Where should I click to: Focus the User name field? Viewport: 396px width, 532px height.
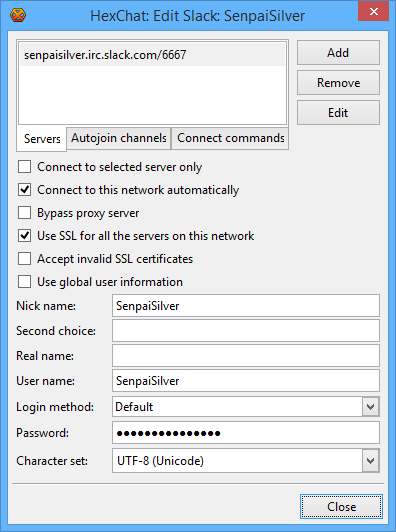pyautogui.click(x=246, y=381)
